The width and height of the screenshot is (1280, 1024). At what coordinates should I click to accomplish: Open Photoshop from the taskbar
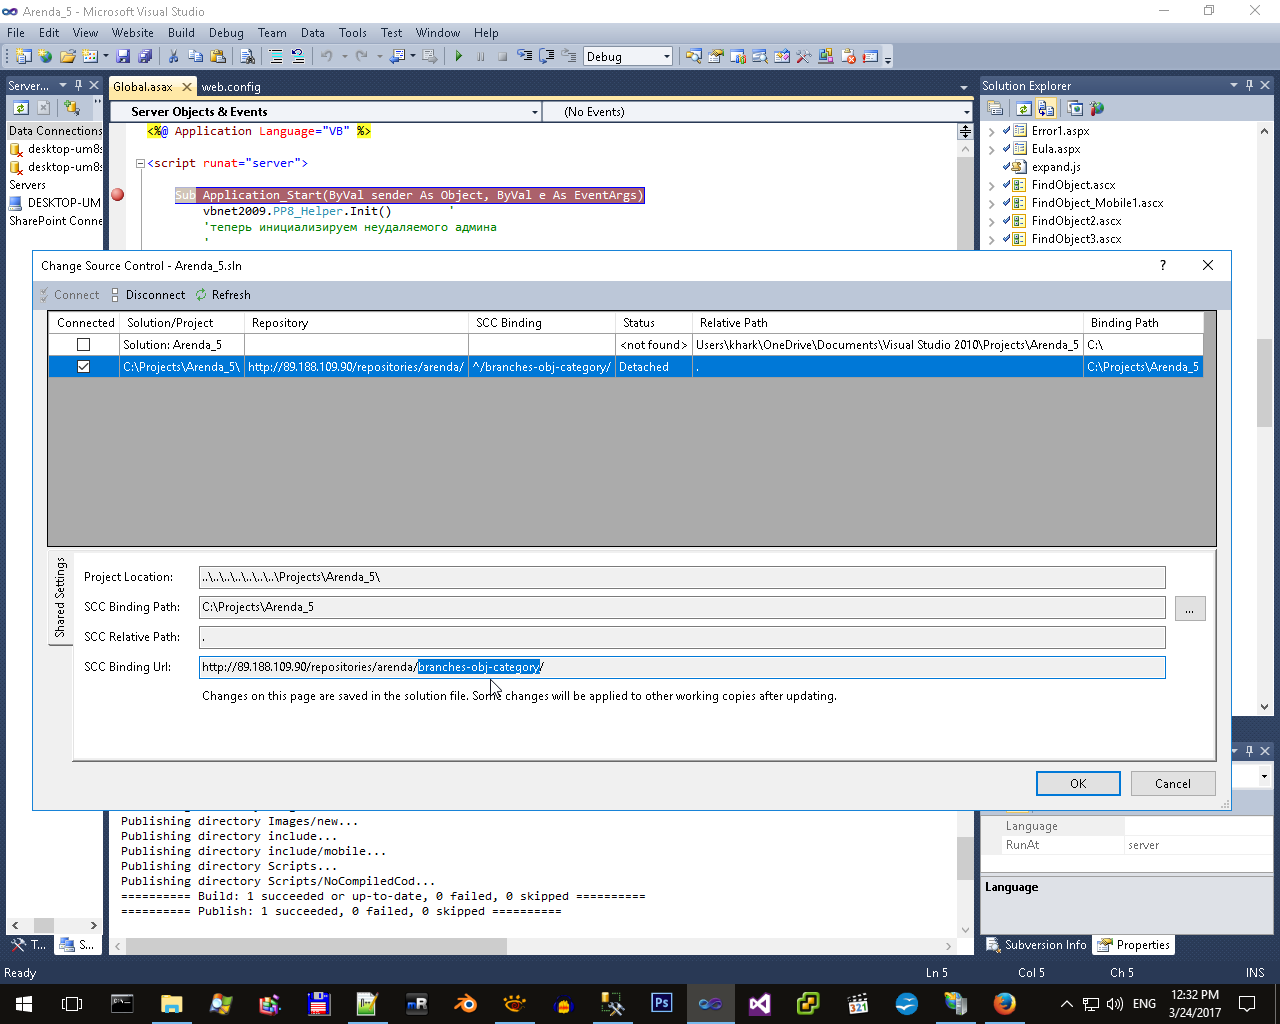(662, 1003)
